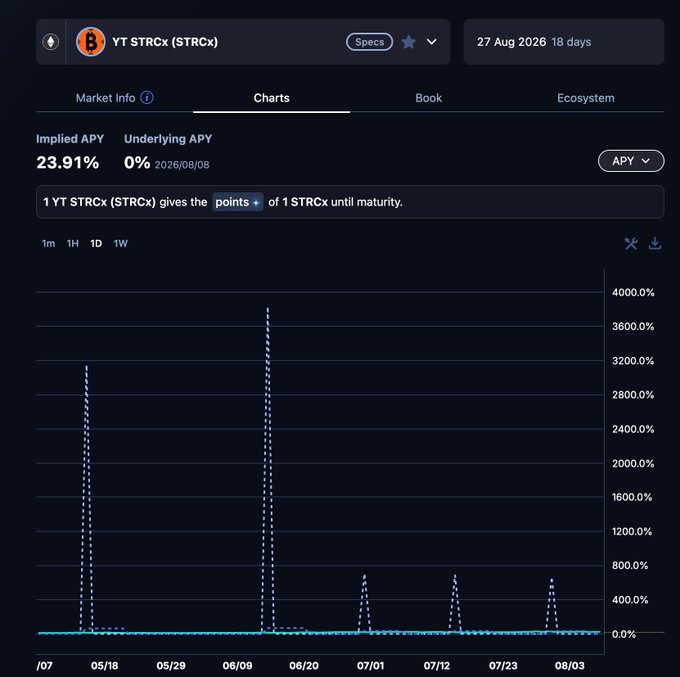Expand the market selector chevron

click(x=432, y=42)
